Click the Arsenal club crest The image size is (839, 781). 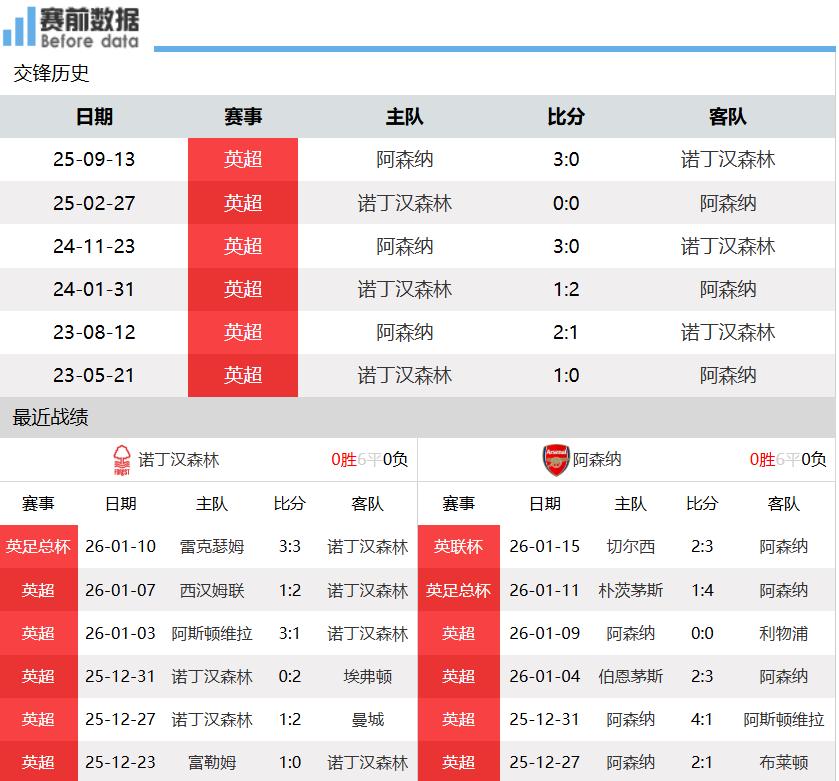point(555,460)
